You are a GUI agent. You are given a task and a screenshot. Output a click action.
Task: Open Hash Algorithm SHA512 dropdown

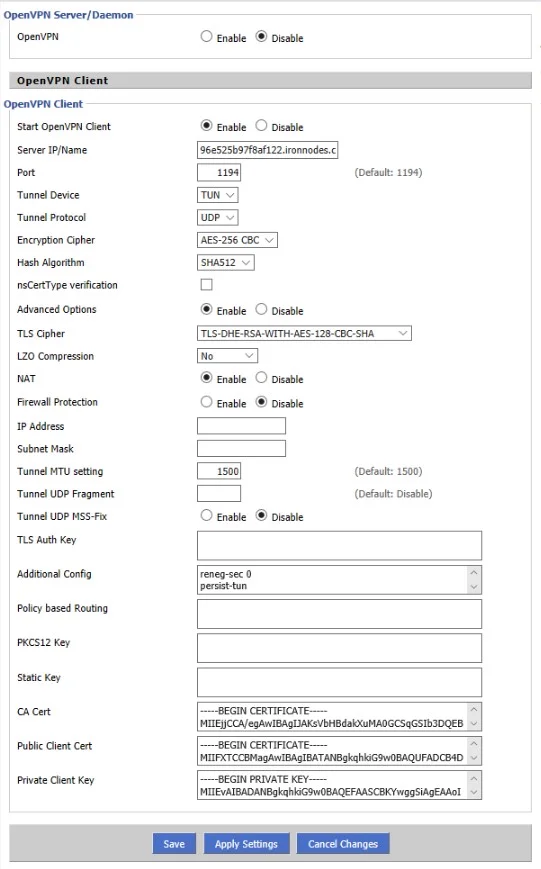(x=226, y=262)
